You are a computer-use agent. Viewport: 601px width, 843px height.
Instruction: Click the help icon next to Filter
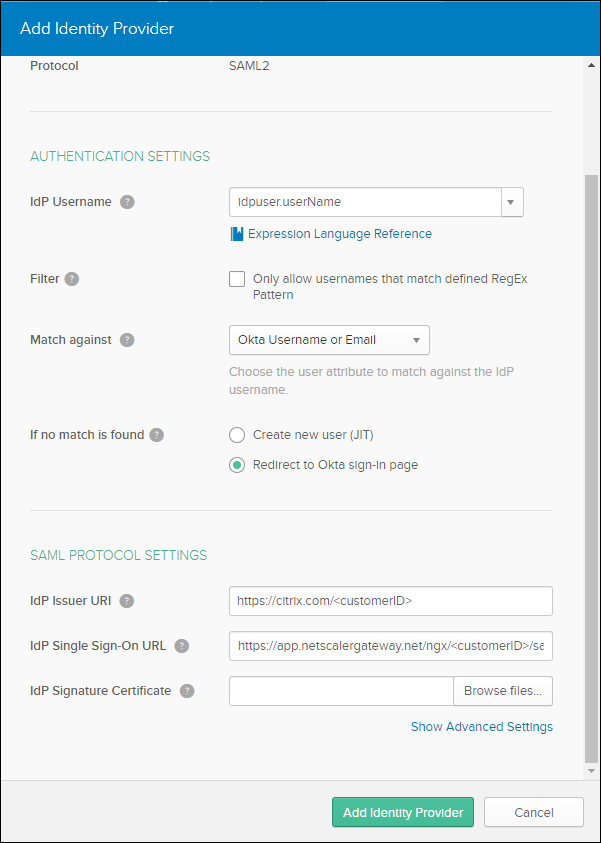(x=72, y=279)
